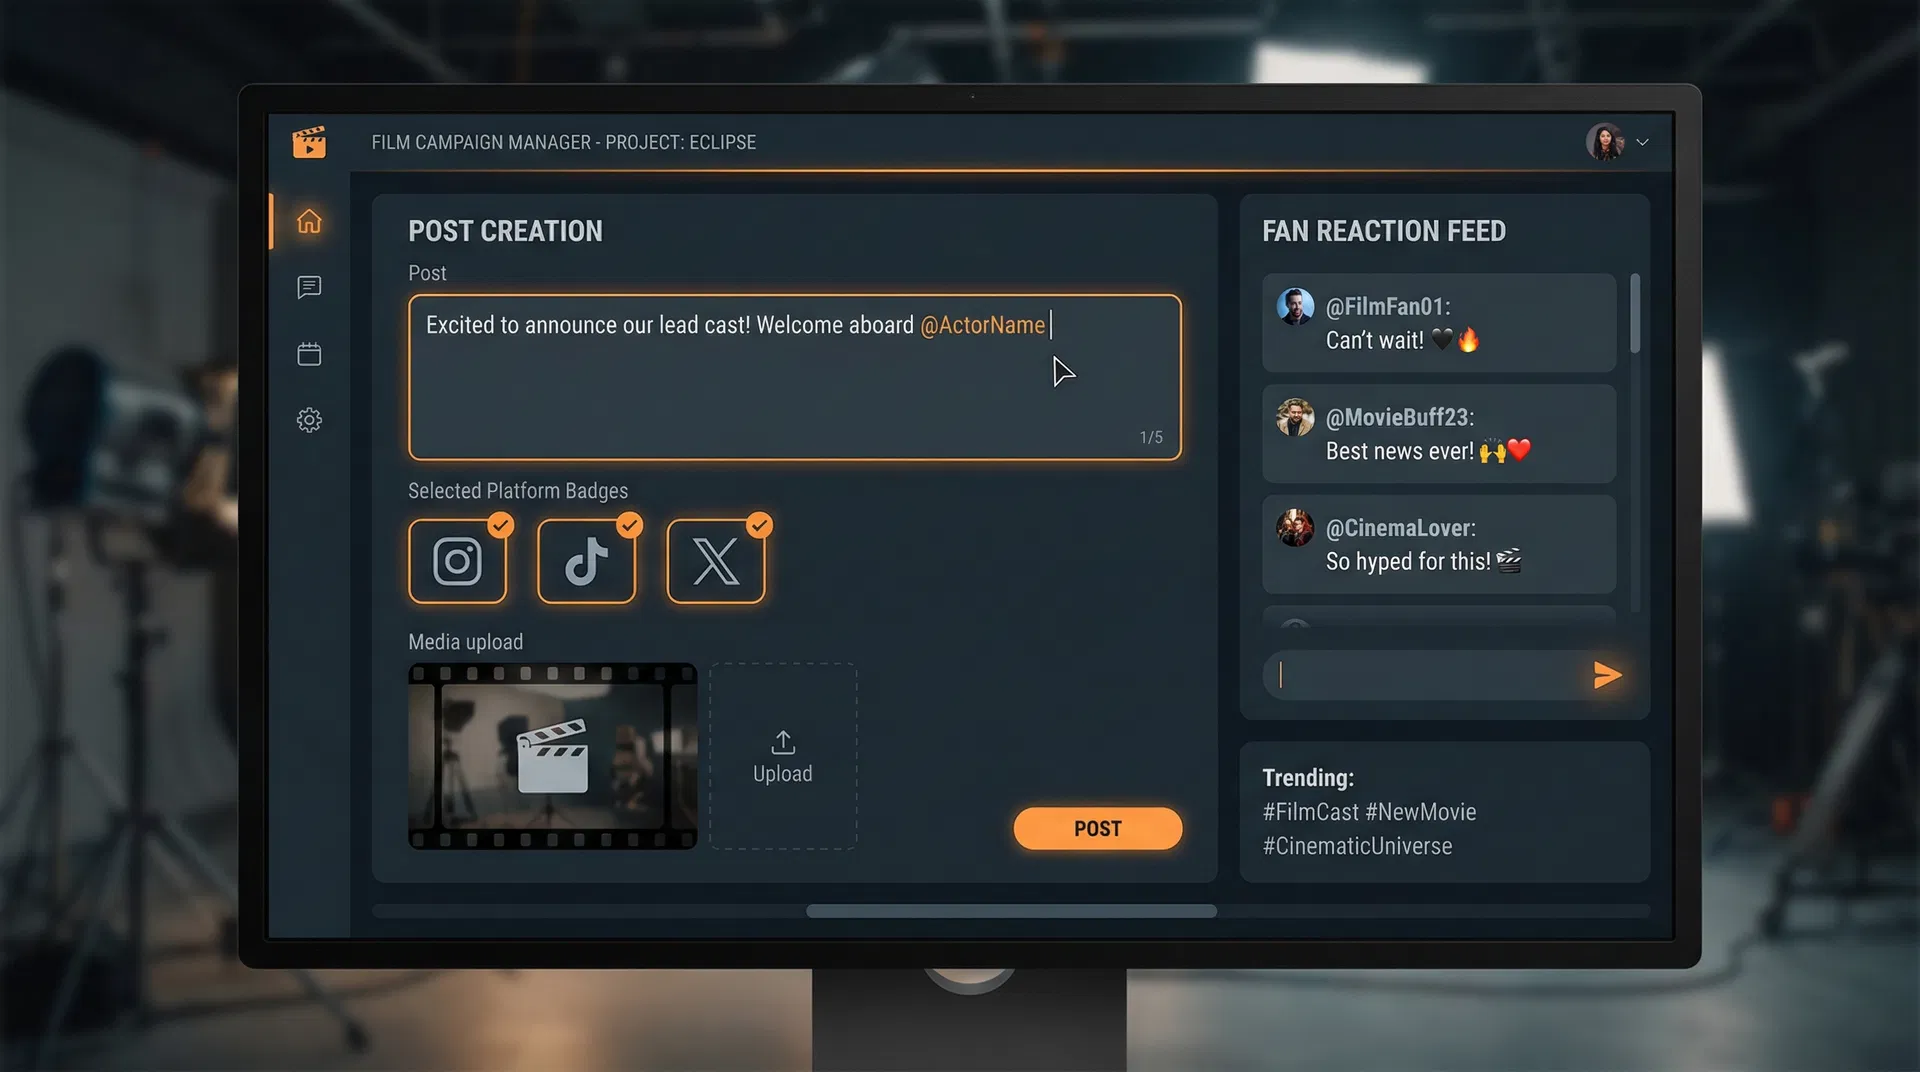Deselect the Instagram platform badge
The image size is (1920, 1072).
click(x=457, y=561)
